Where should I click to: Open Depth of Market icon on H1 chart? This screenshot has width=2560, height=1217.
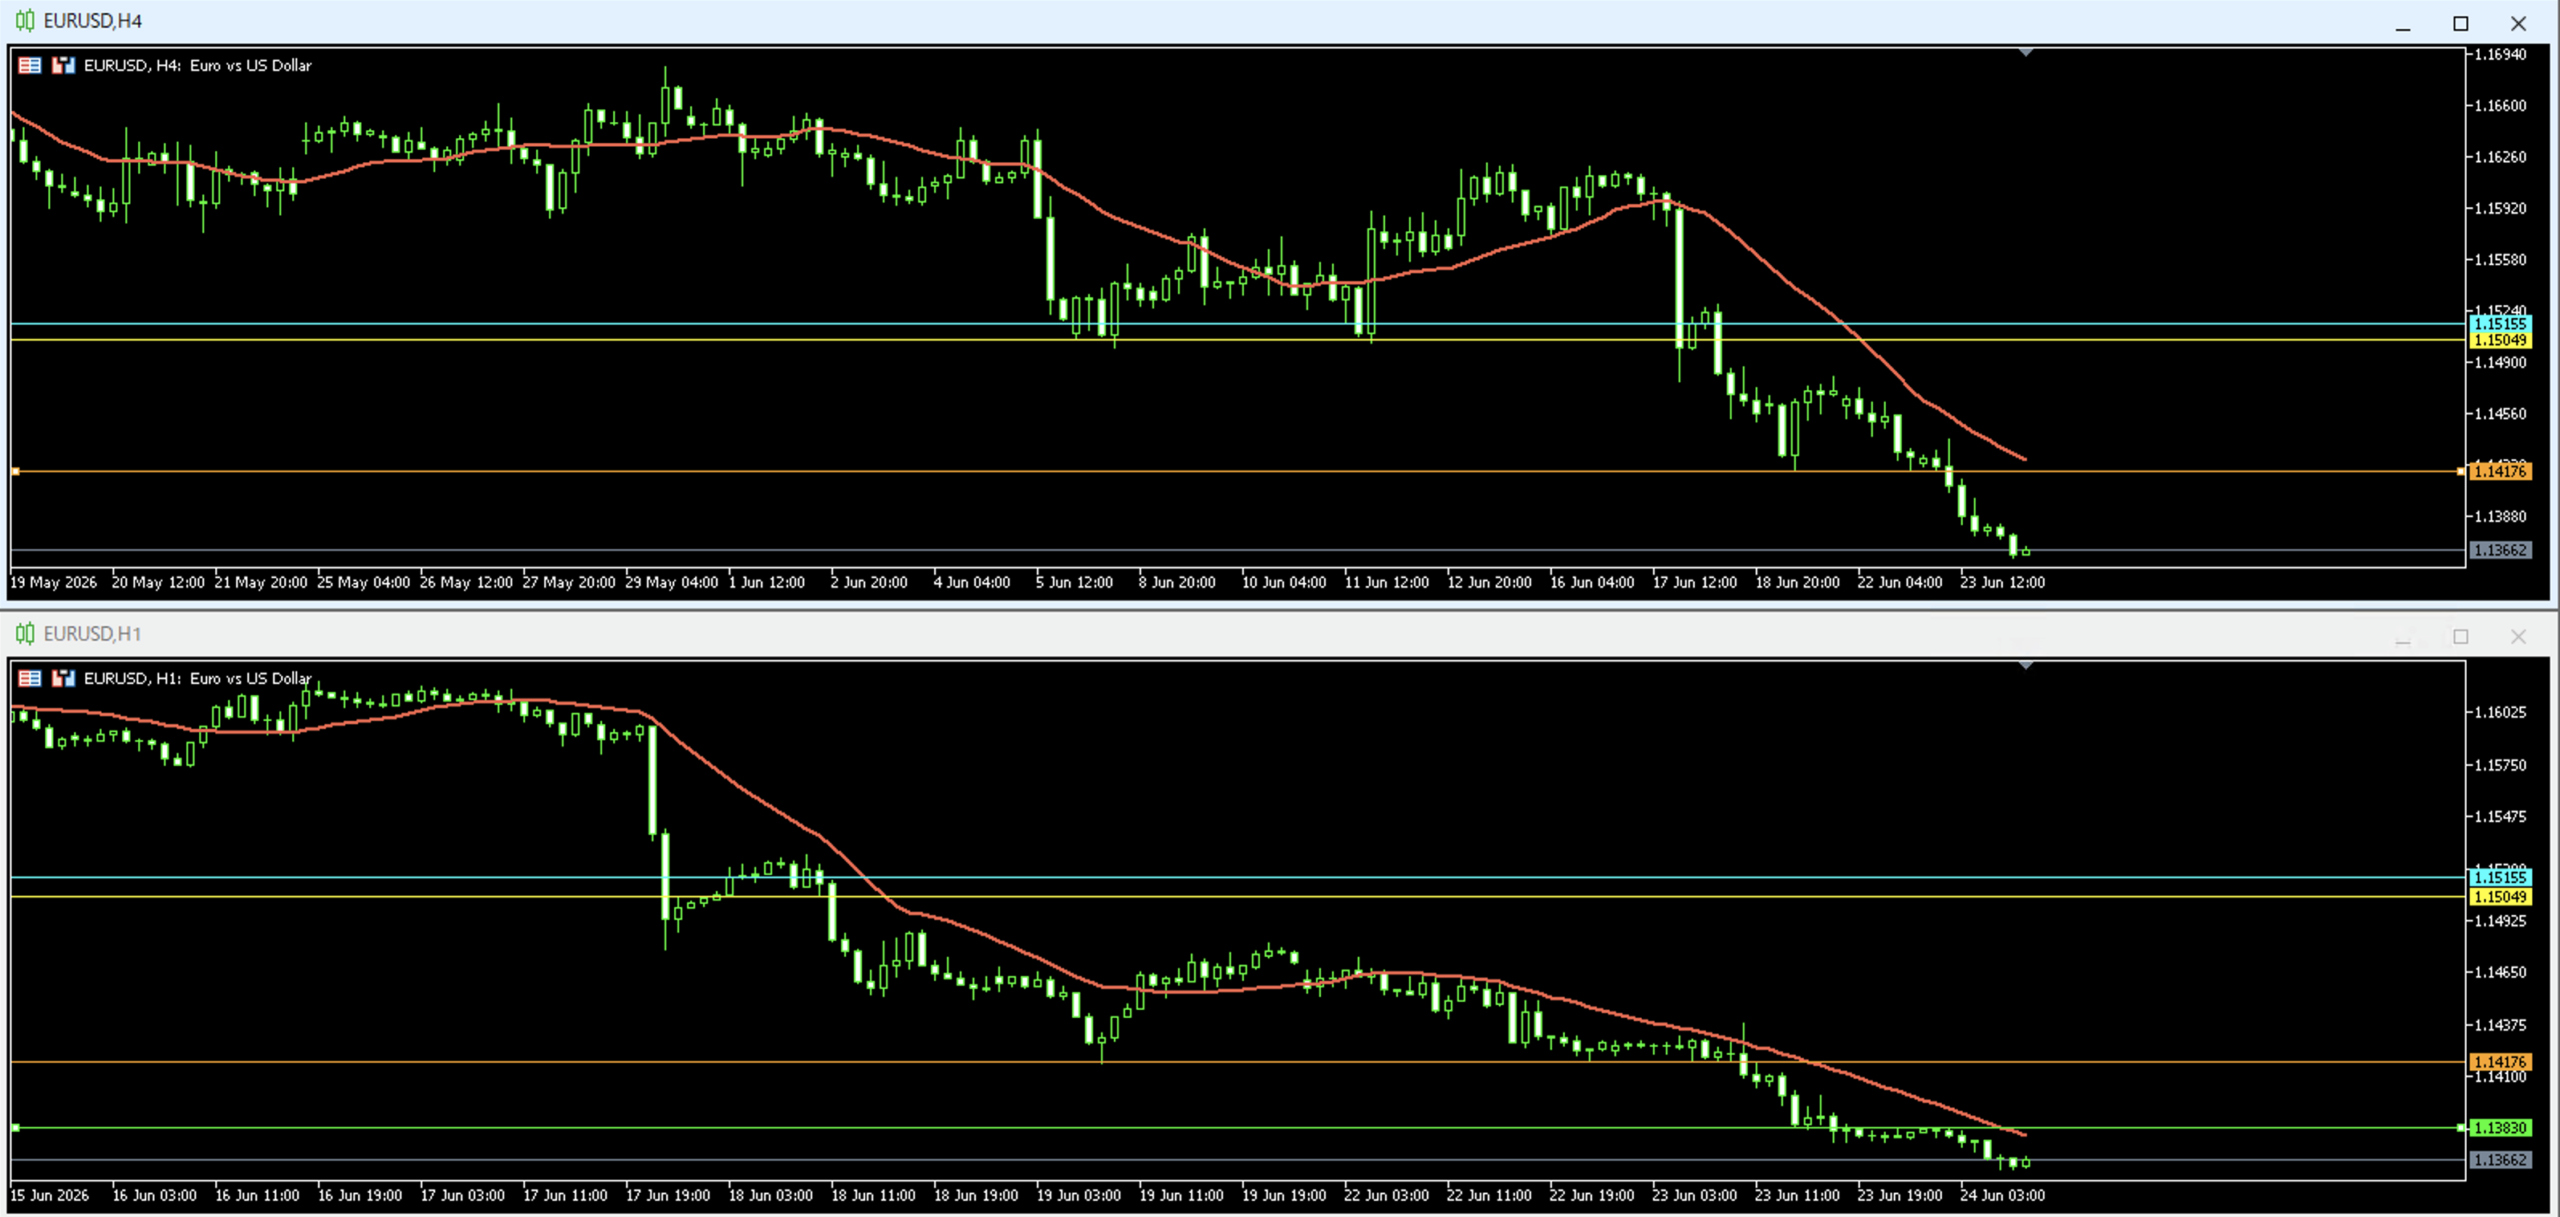tap(64, 678)
